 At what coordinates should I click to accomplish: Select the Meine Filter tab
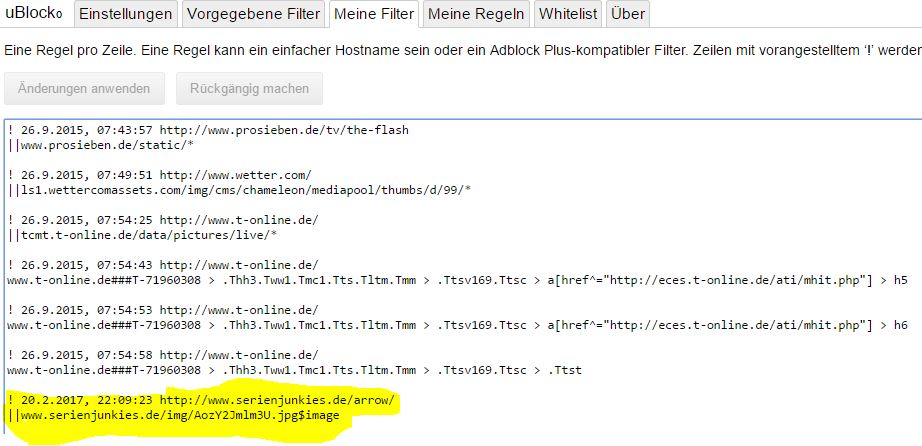click(x=374, y=14)
